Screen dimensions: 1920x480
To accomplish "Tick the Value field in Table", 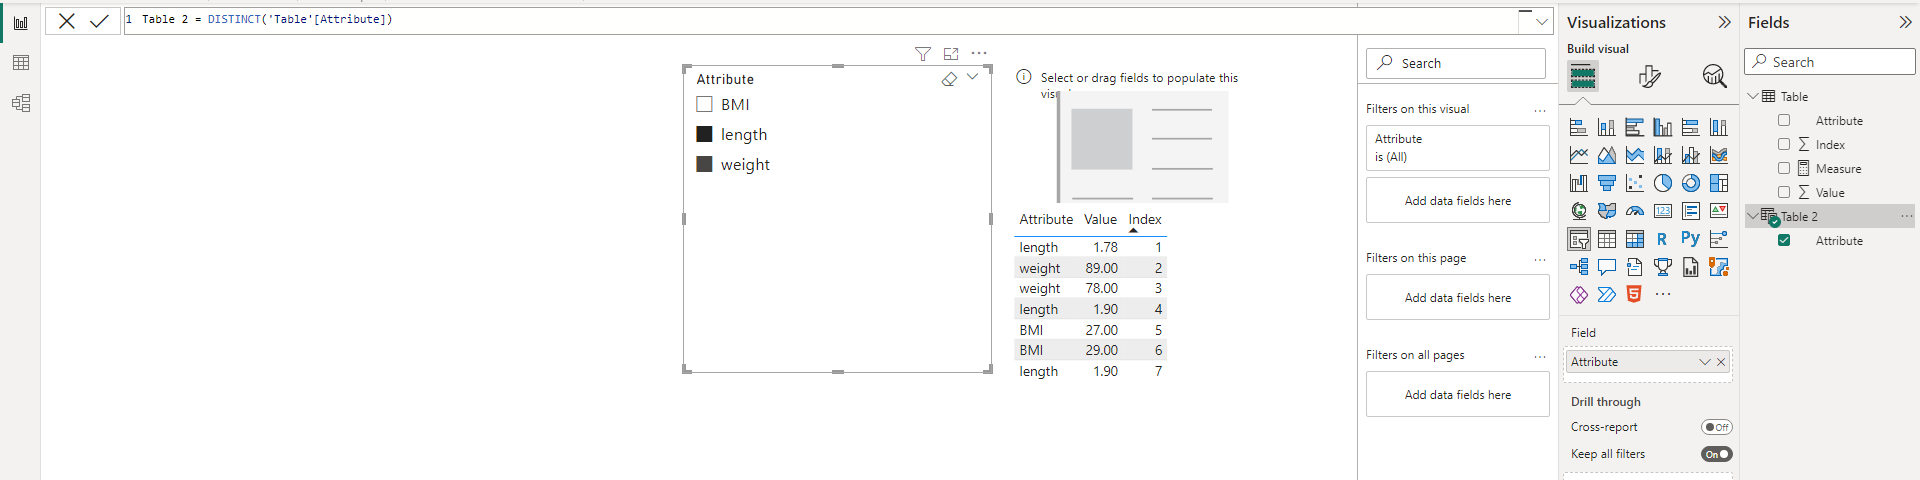I will pyautogui.click(x=1784, y=192).
